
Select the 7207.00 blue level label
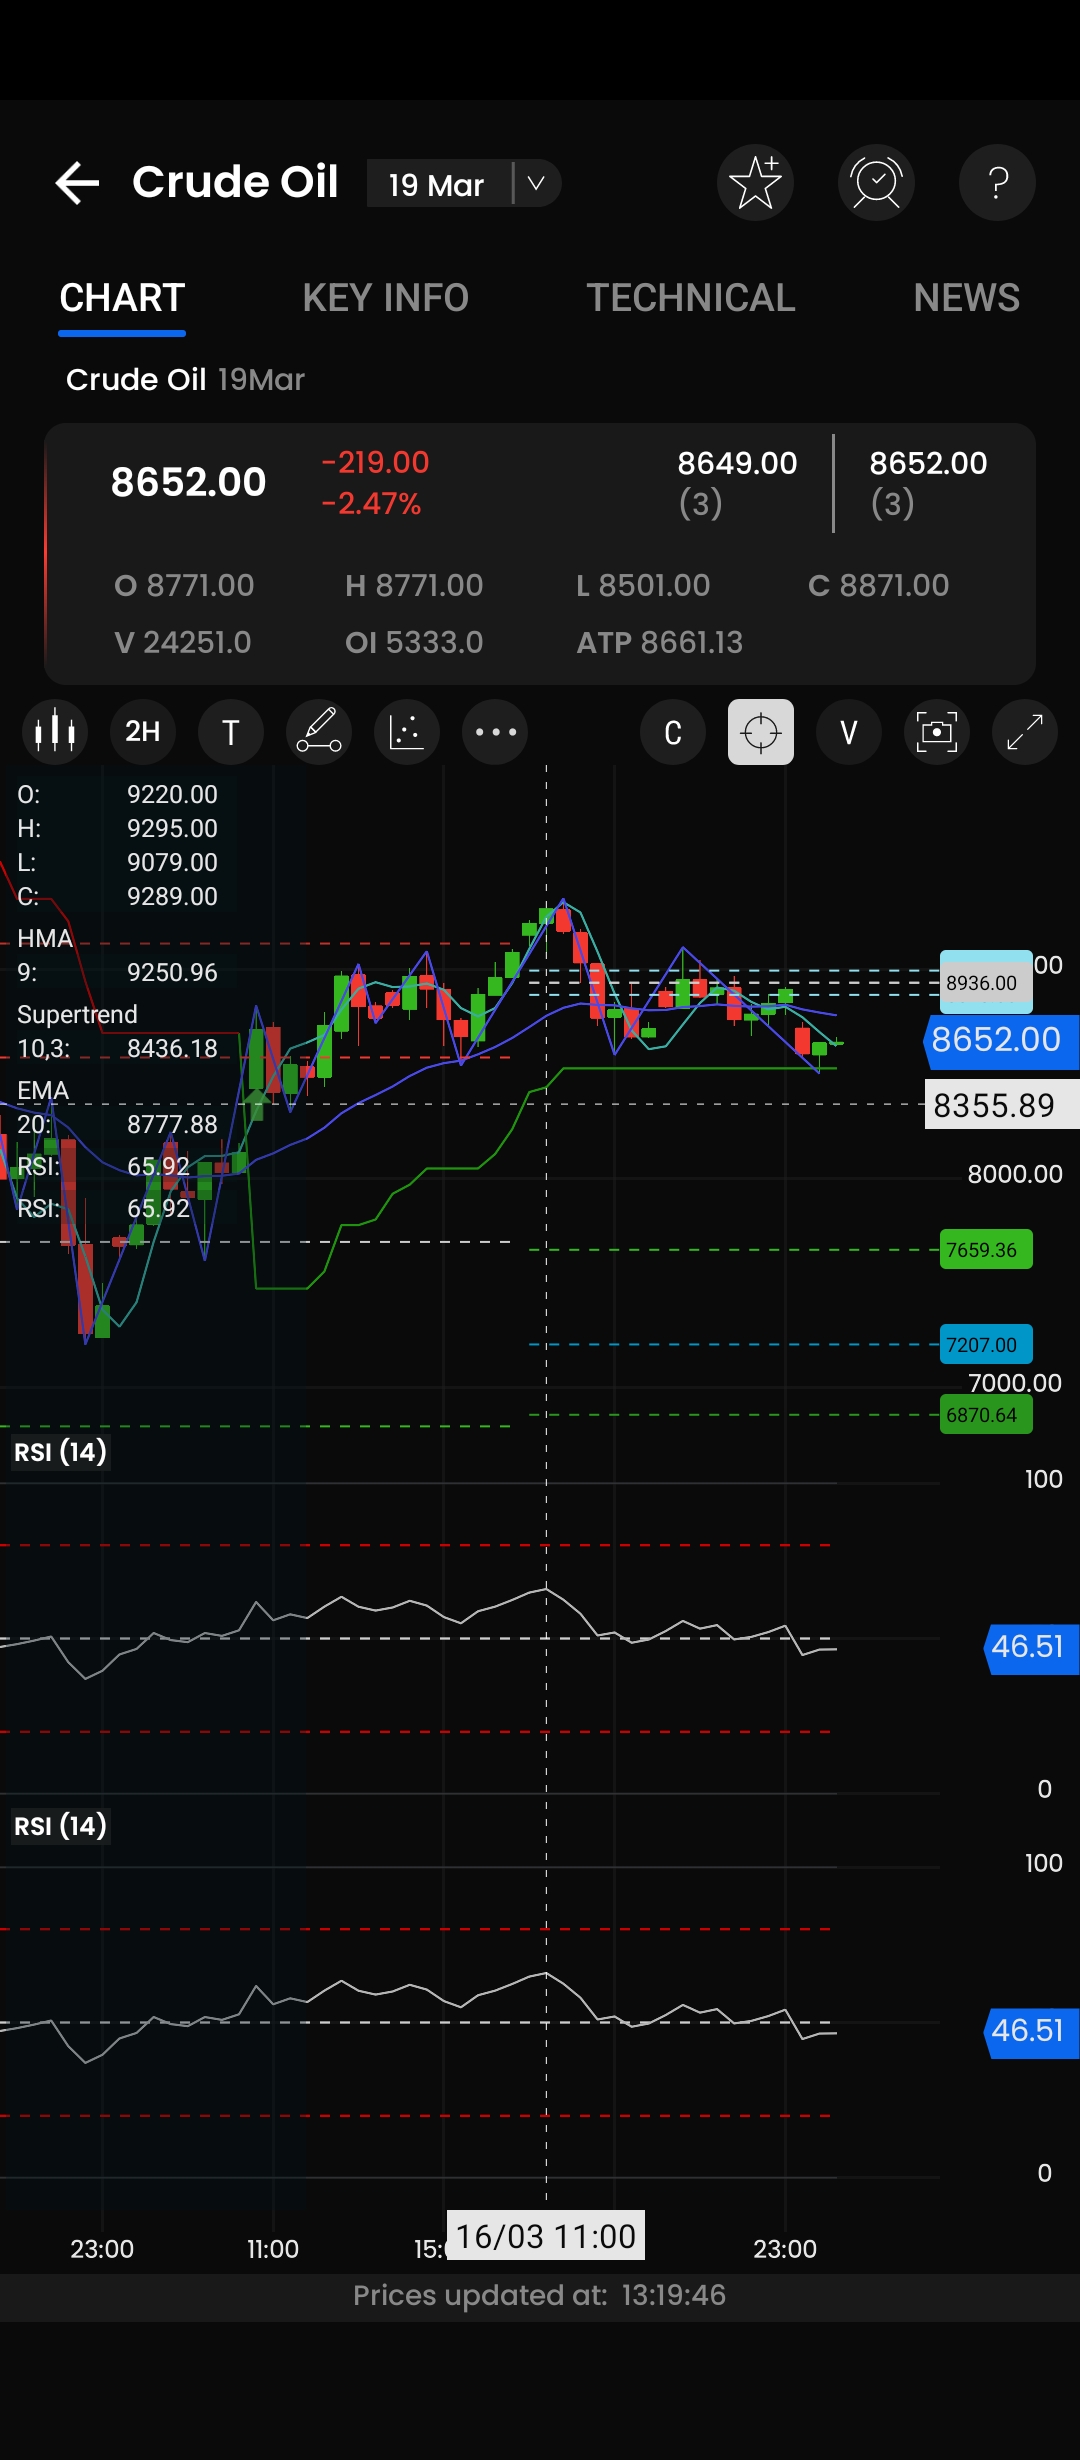tap(986, 1345)
